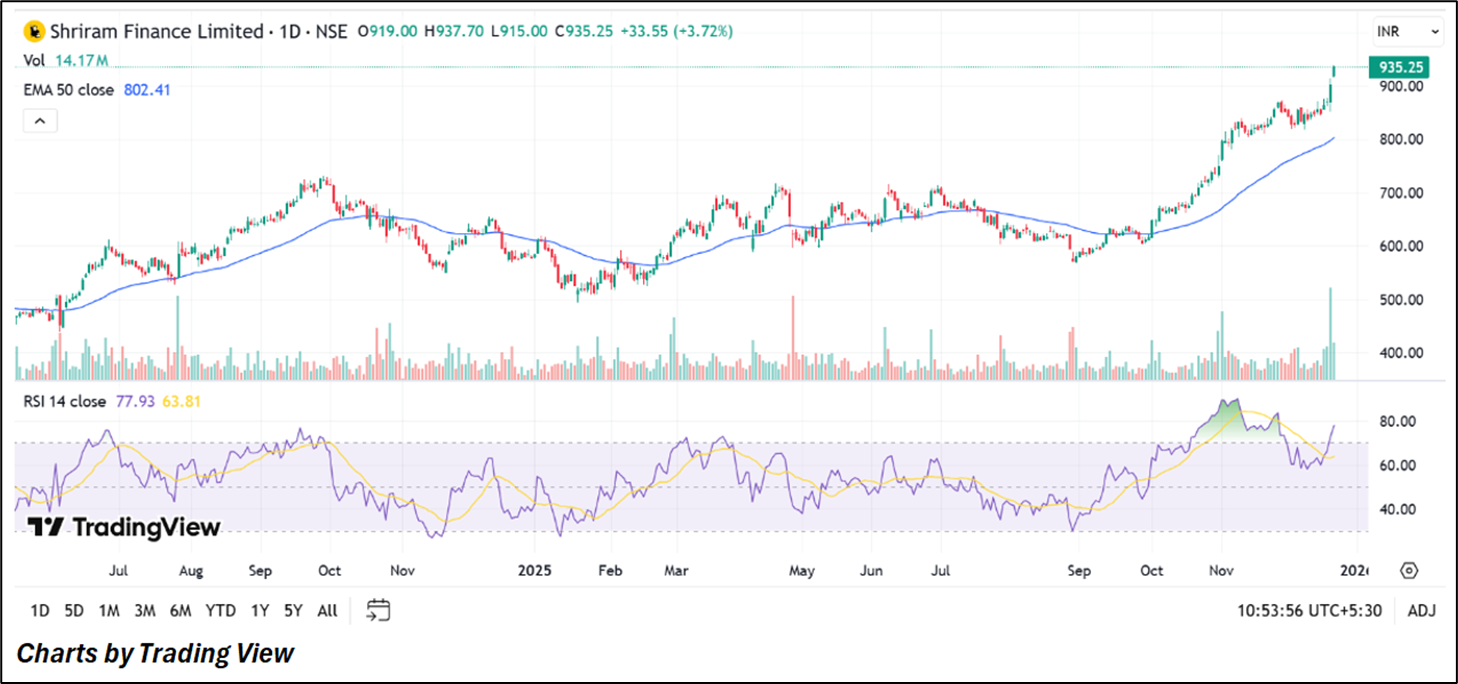Display the All time range

pyautogui.click(x=327, y=610)
